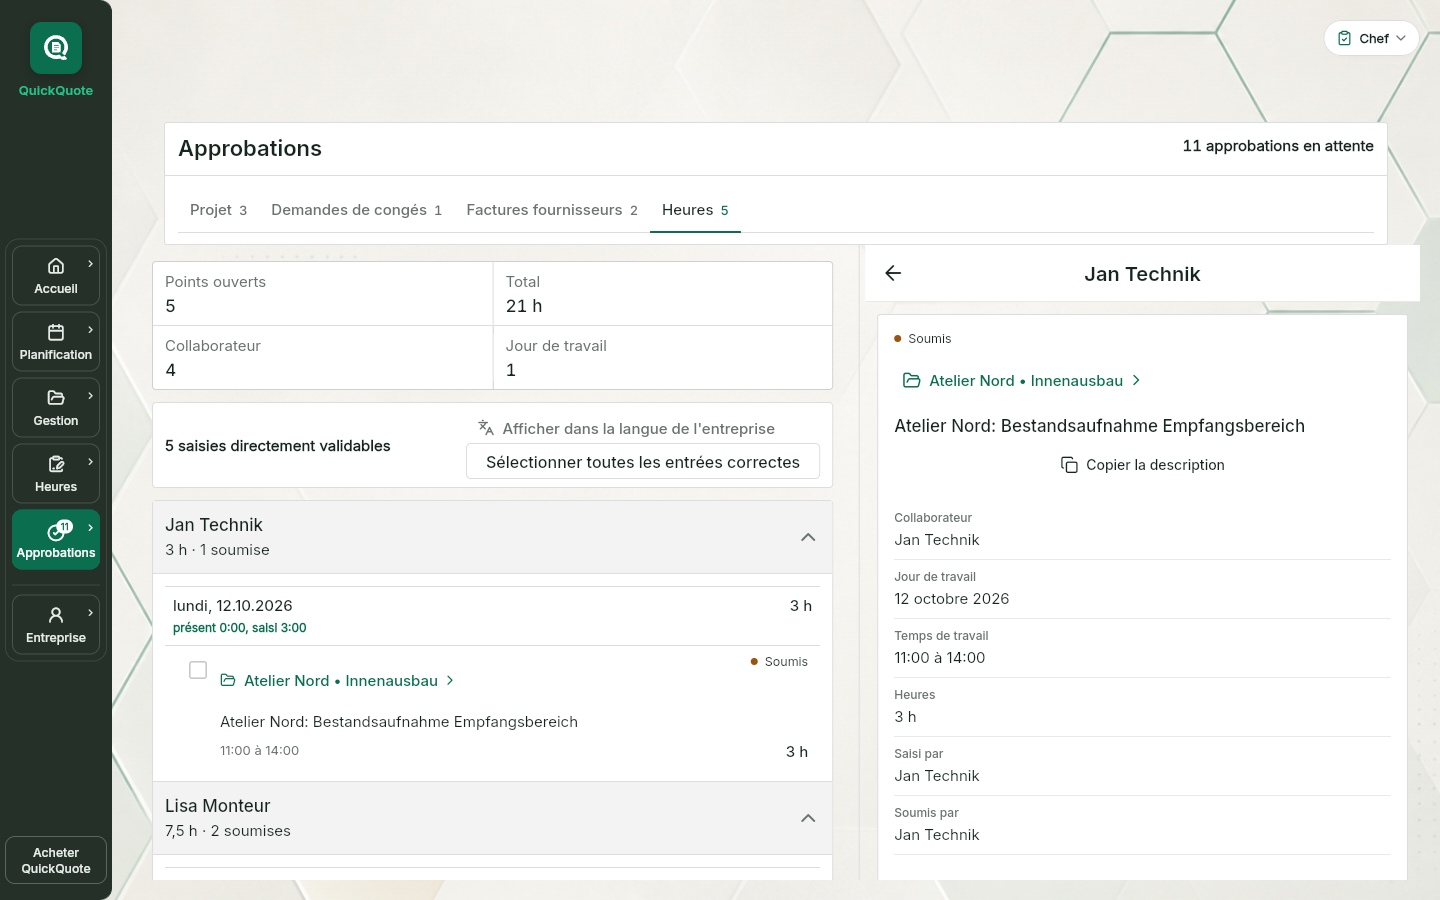The image size is (1440, 900).
Task: Click folder icon in Jan Technik list entry
Action: (228, 681)
